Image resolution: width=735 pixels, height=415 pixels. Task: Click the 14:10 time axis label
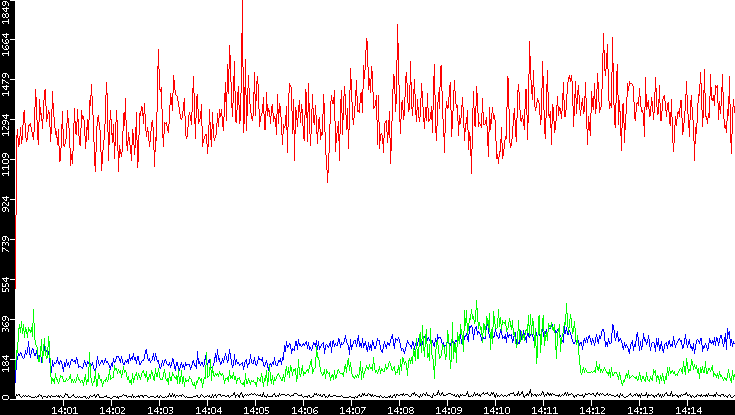tap(496, 409)
